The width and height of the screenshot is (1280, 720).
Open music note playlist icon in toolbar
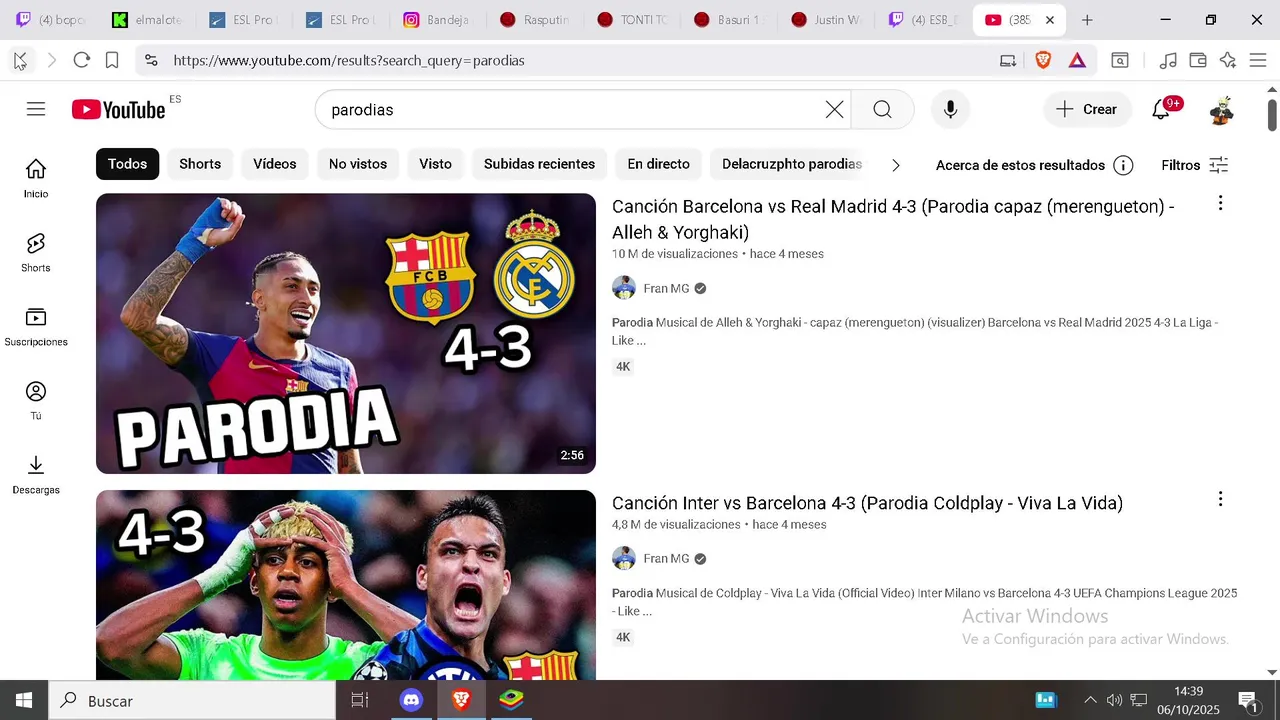1168,60
